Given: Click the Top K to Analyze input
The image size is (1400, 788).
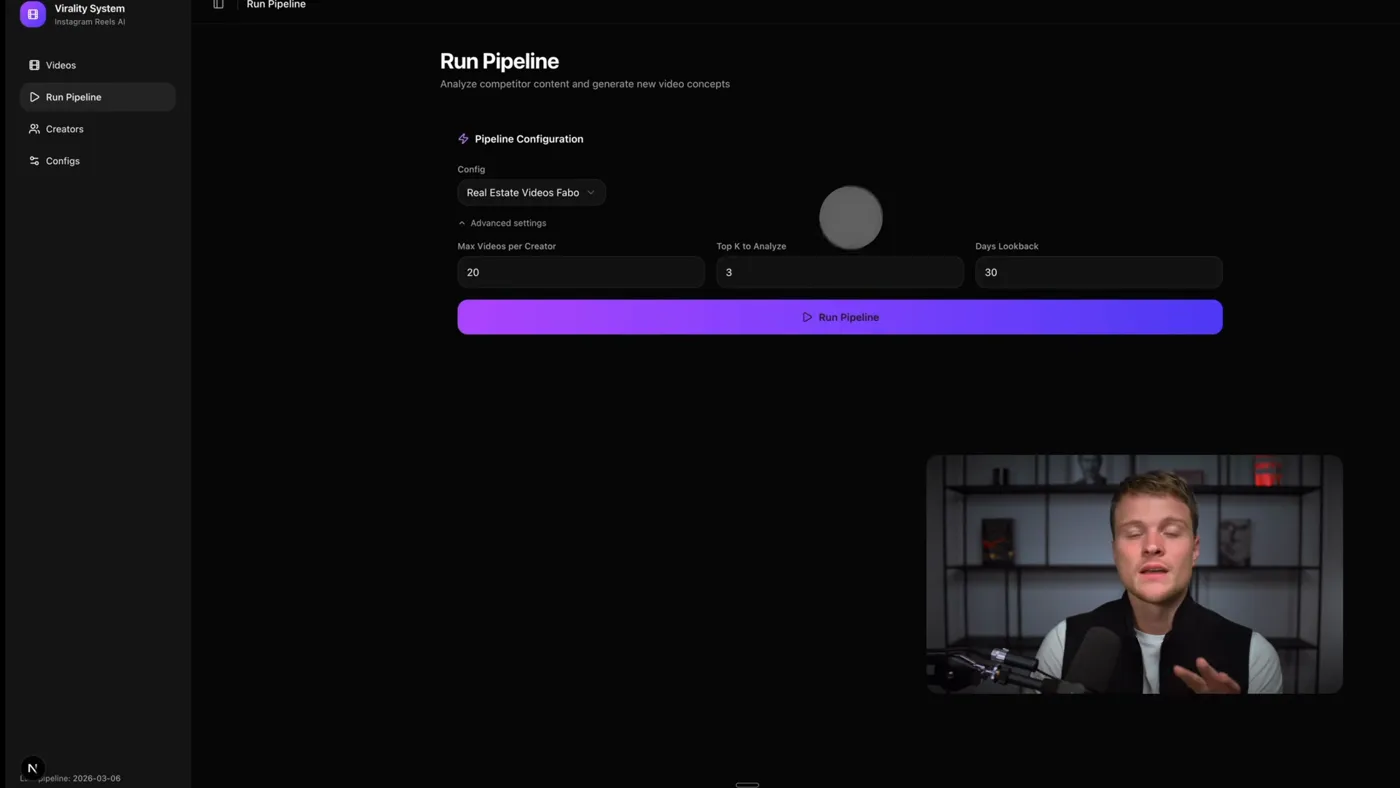Looking at the screenshot, I should (x=840, y=272).
